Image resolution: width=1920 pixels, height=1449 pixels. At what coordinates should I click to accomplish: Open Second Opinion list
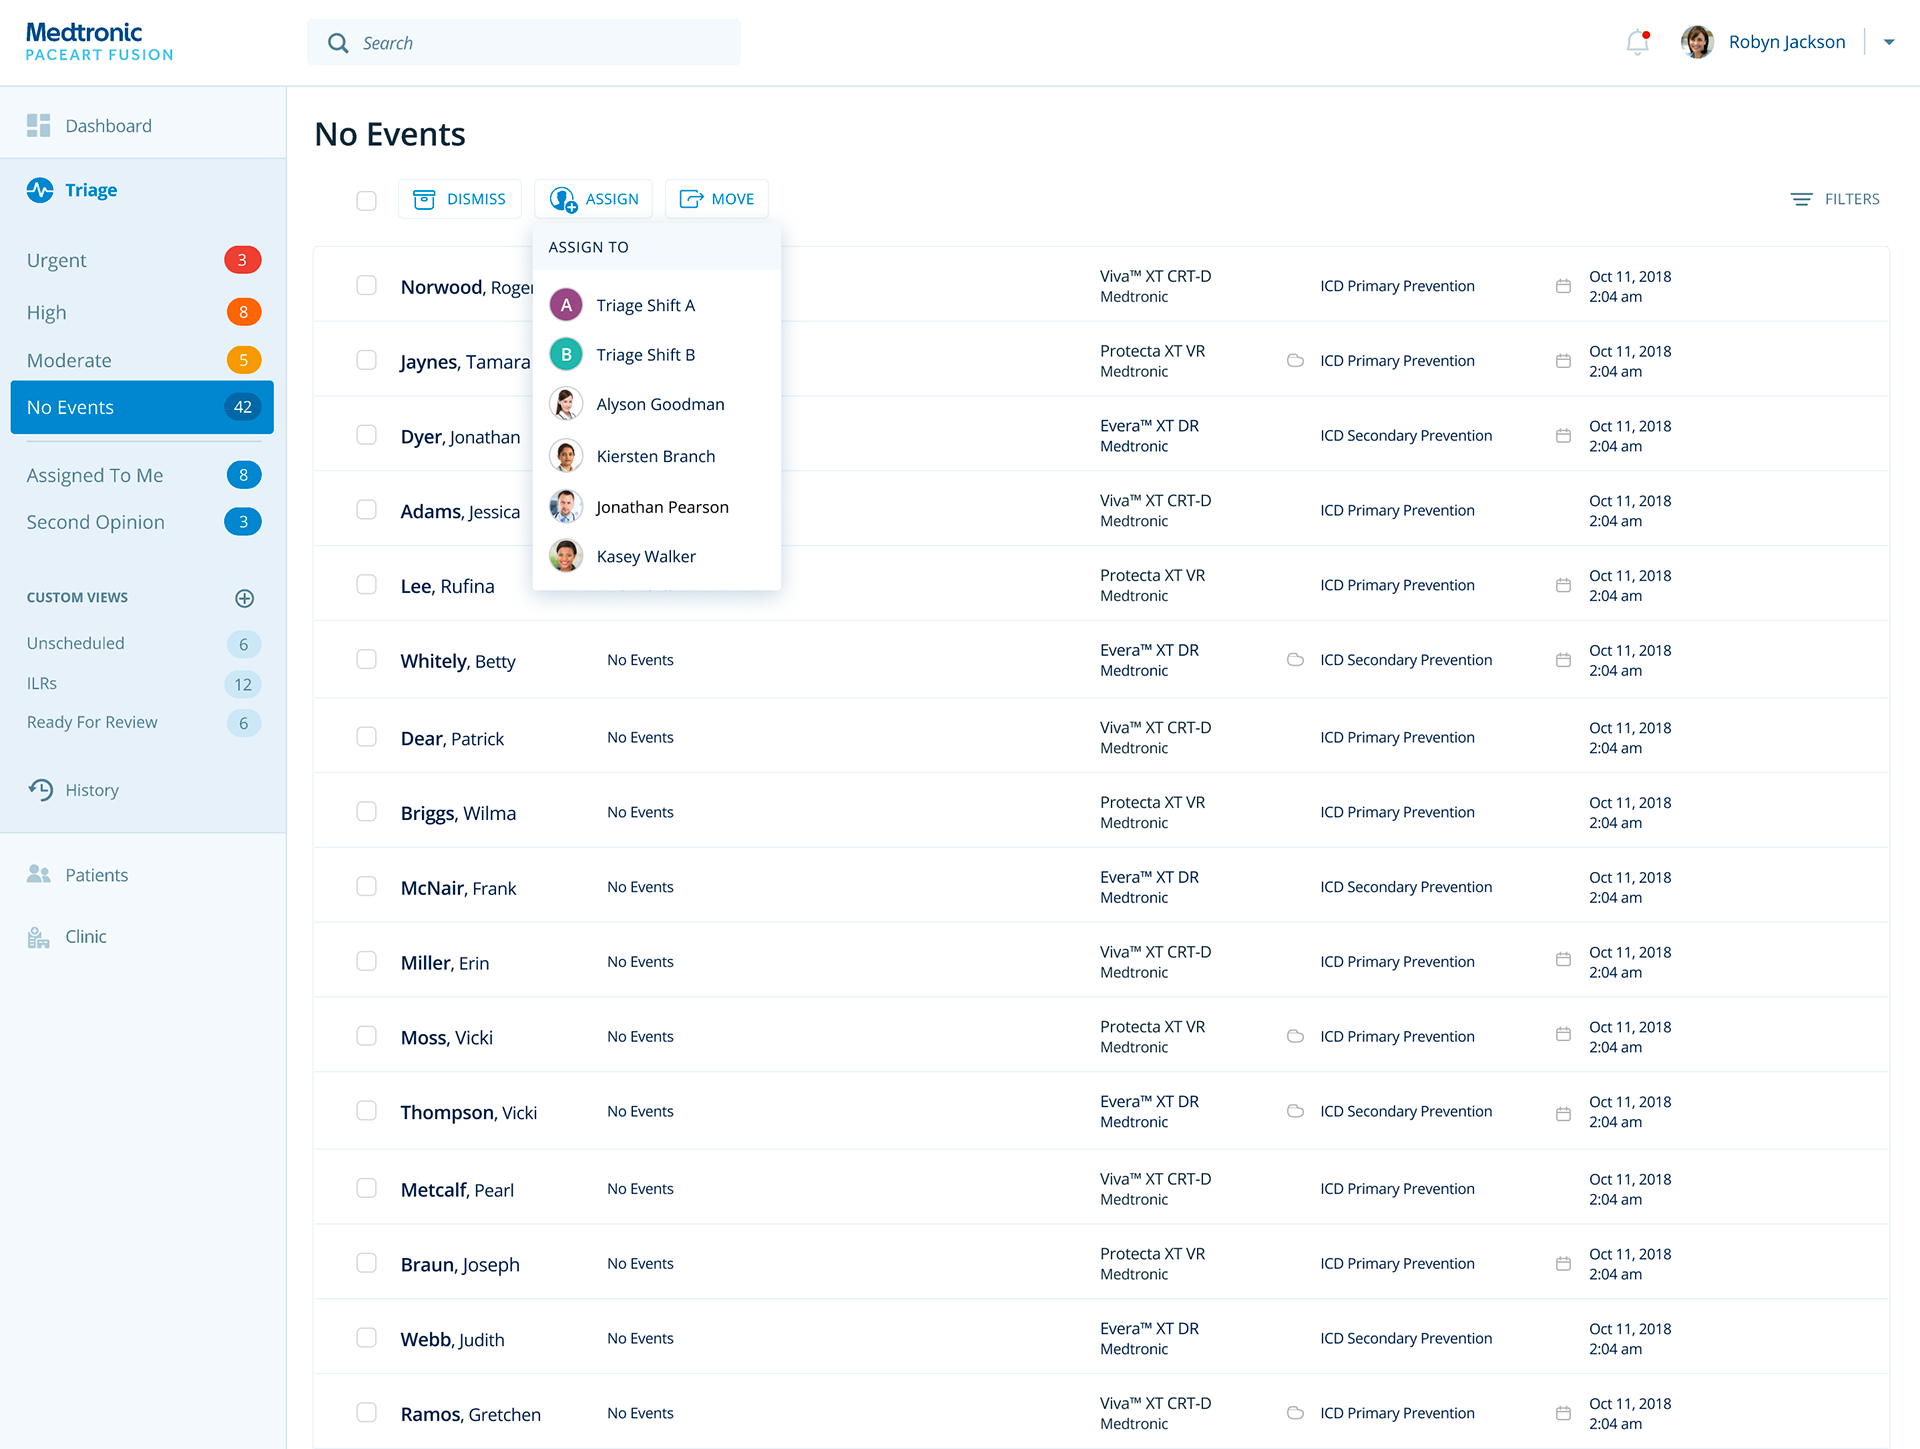pyautogui.click(x=142, y=522)
